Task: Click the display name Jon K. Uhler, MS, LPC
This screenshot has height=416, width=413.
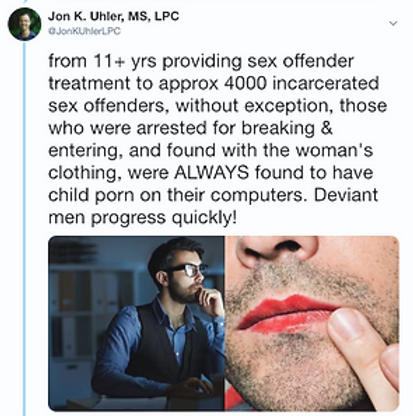Action: click(x=114, y=16)
